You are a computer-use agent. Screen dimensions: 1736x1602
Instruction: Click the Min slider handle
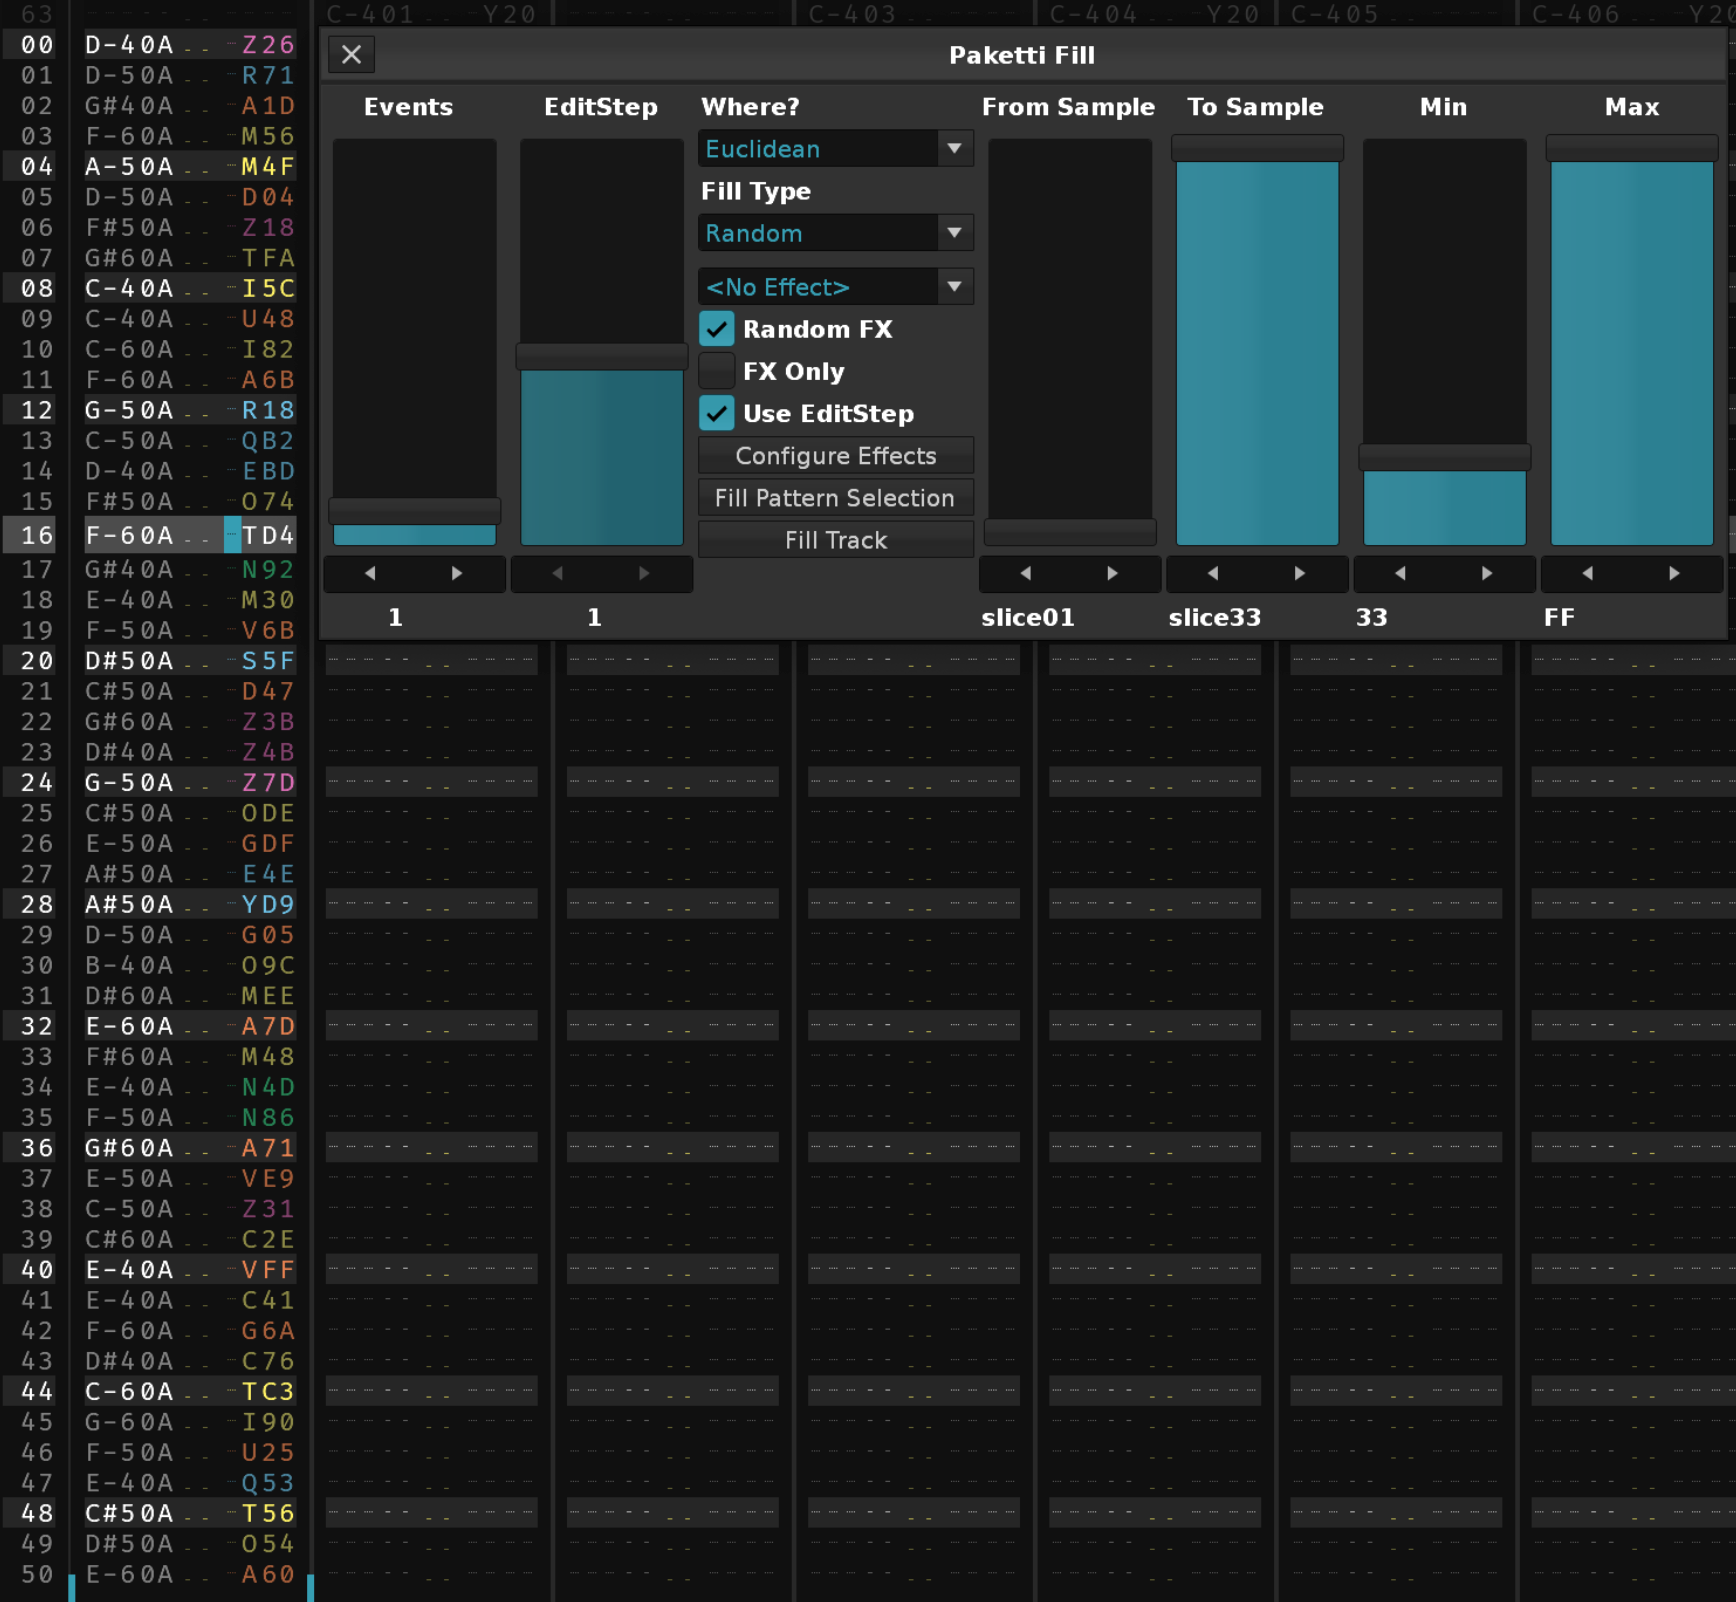[1444, 457]
